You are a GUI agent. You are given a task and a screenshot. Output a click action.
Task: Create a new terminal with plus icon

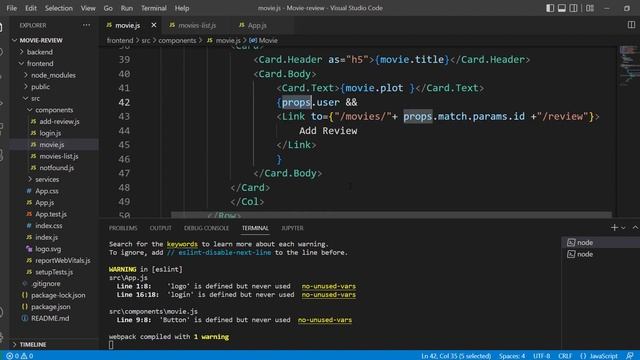pos(614,228)
